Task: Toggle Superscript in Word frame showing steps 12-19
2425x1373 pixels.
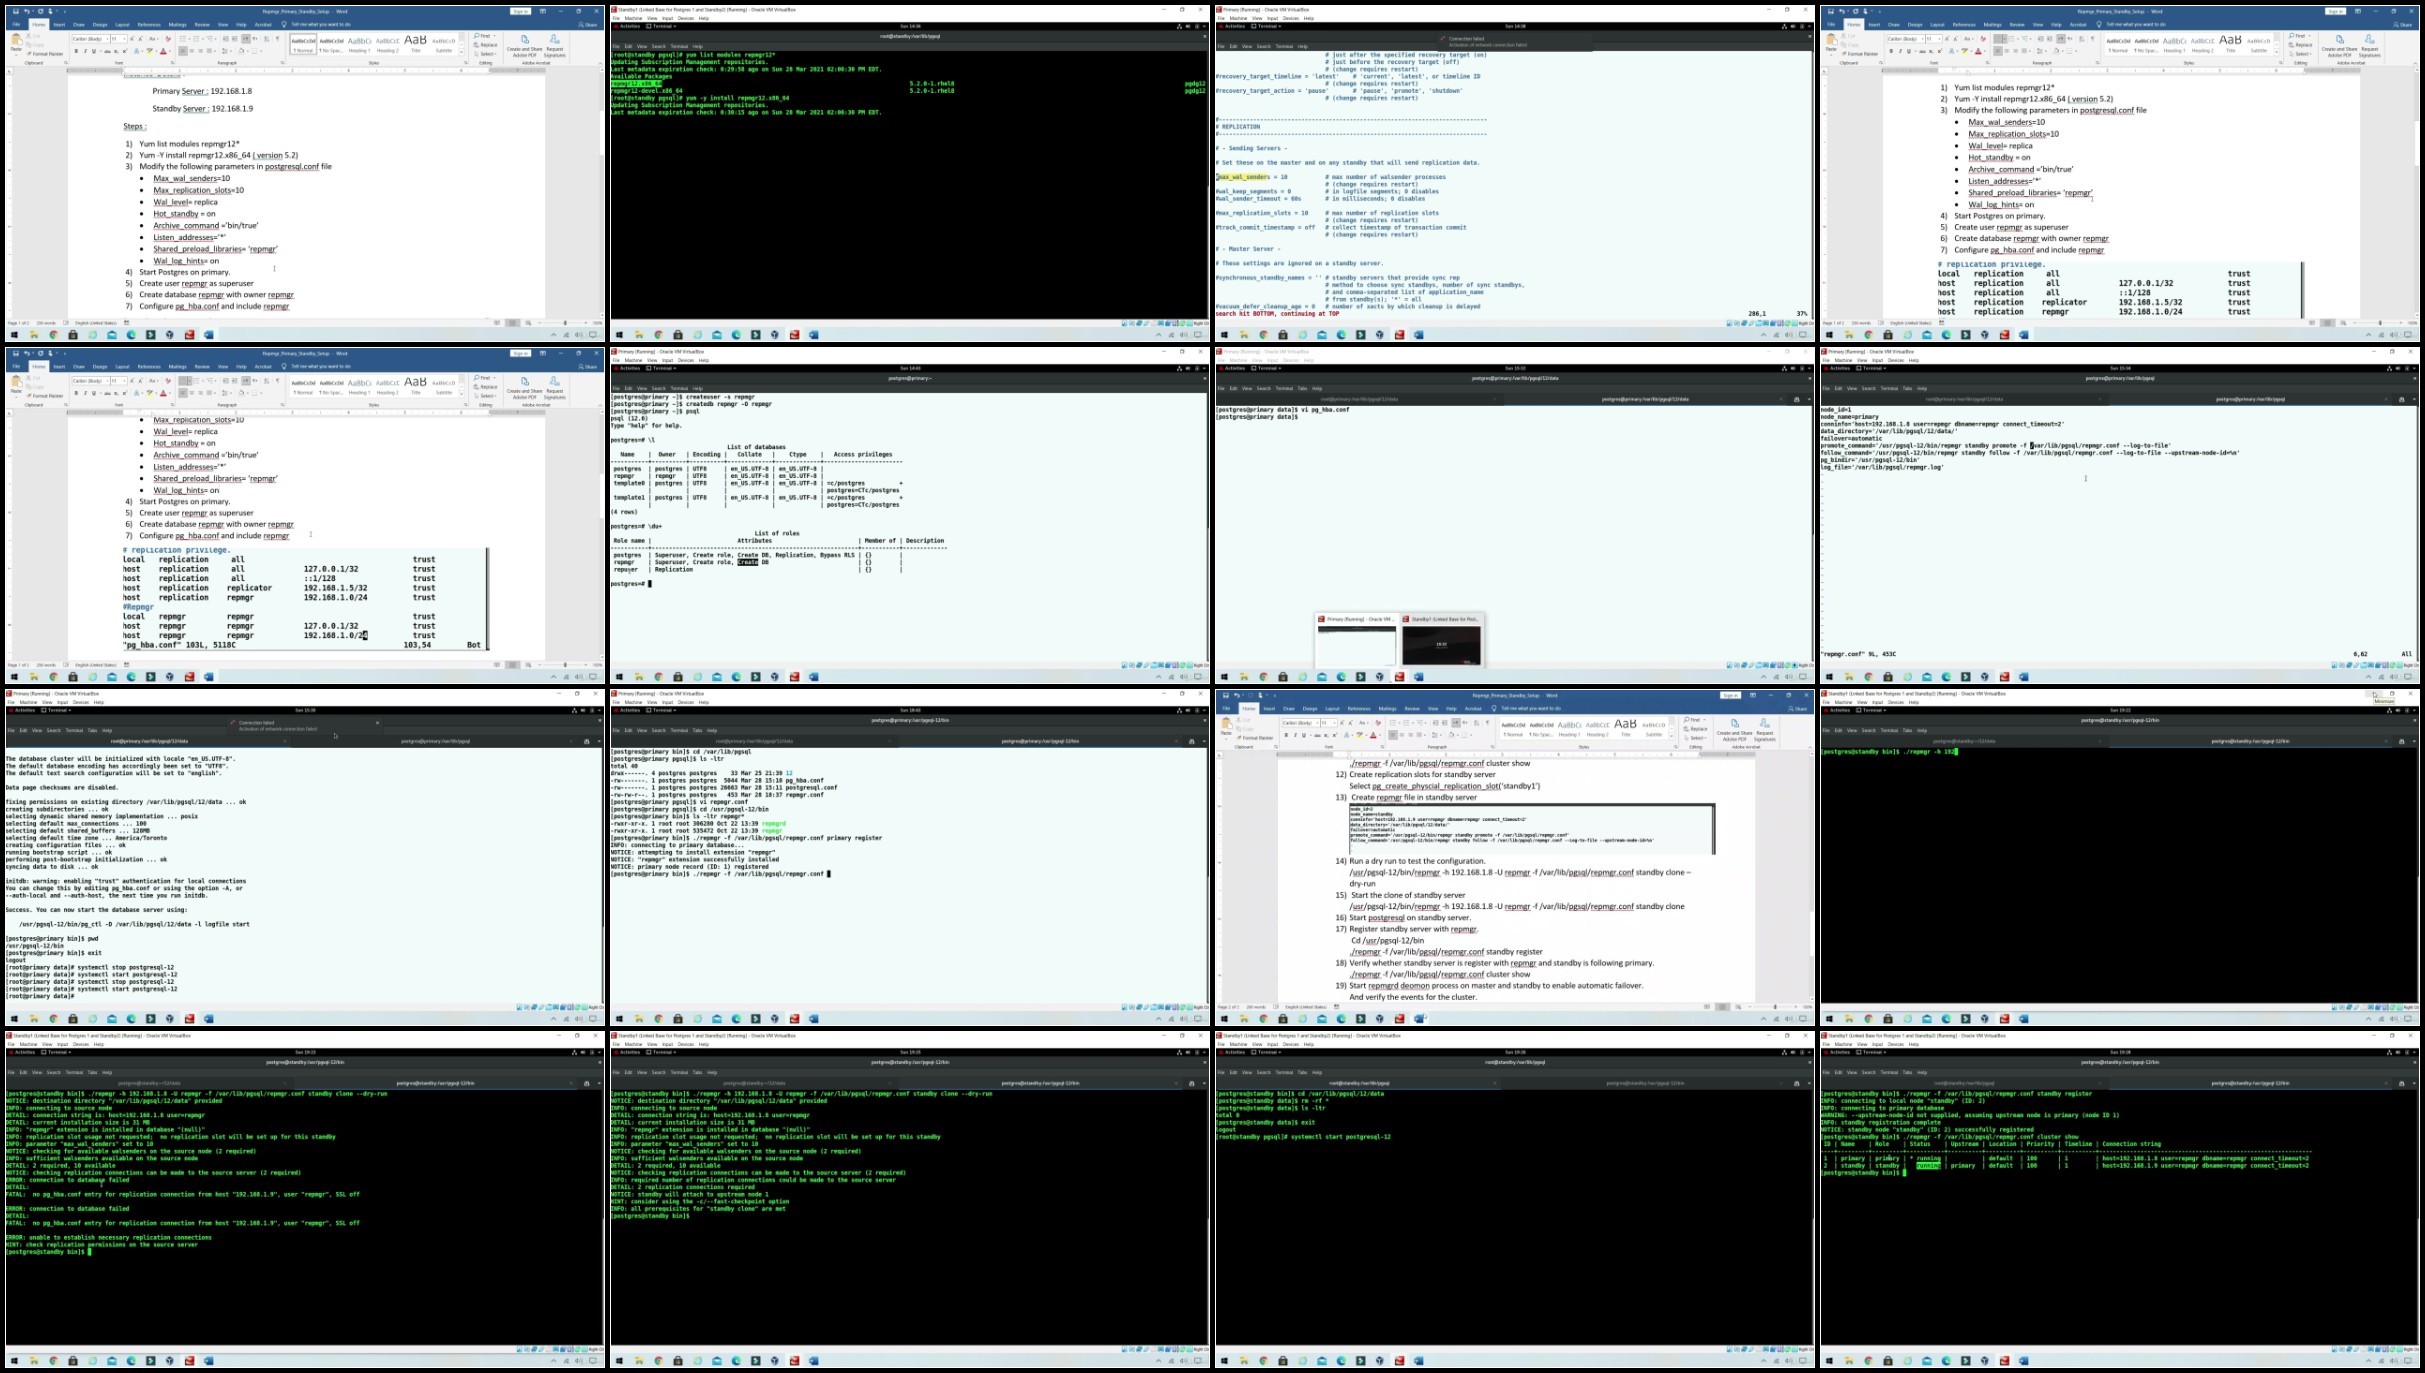Action: click(x=1335, y=735)
